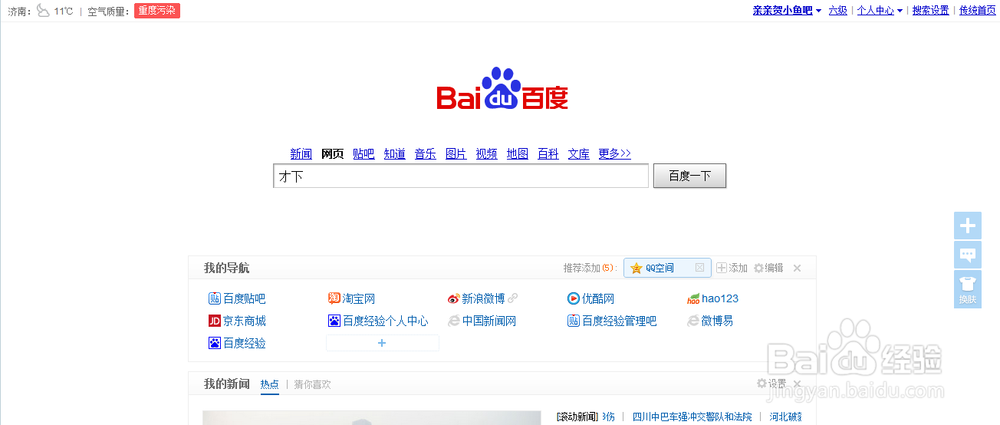Click the 新浪微博 site icon
Screen dimensions: 1000x425
[x=453, y=299]
